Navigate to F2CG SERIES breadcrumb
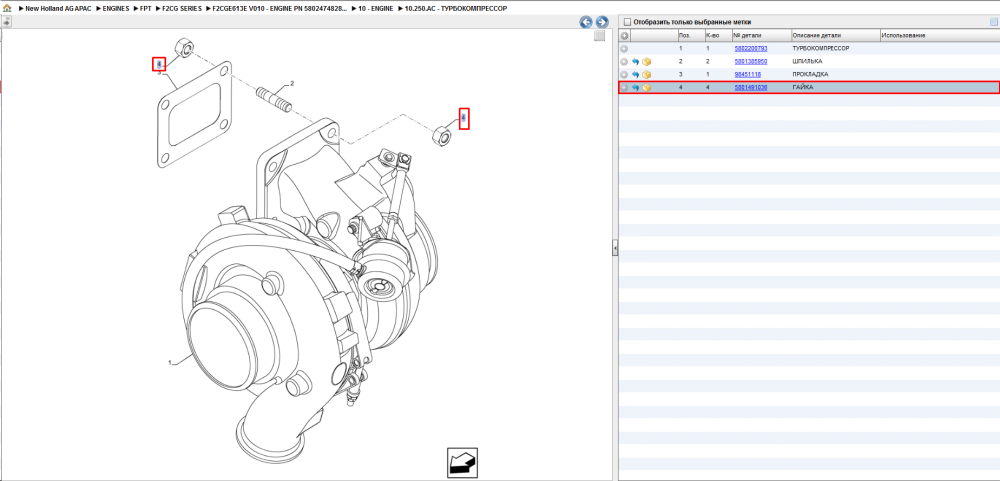This screenshot has height=481, width=1000. coord(182,9)
